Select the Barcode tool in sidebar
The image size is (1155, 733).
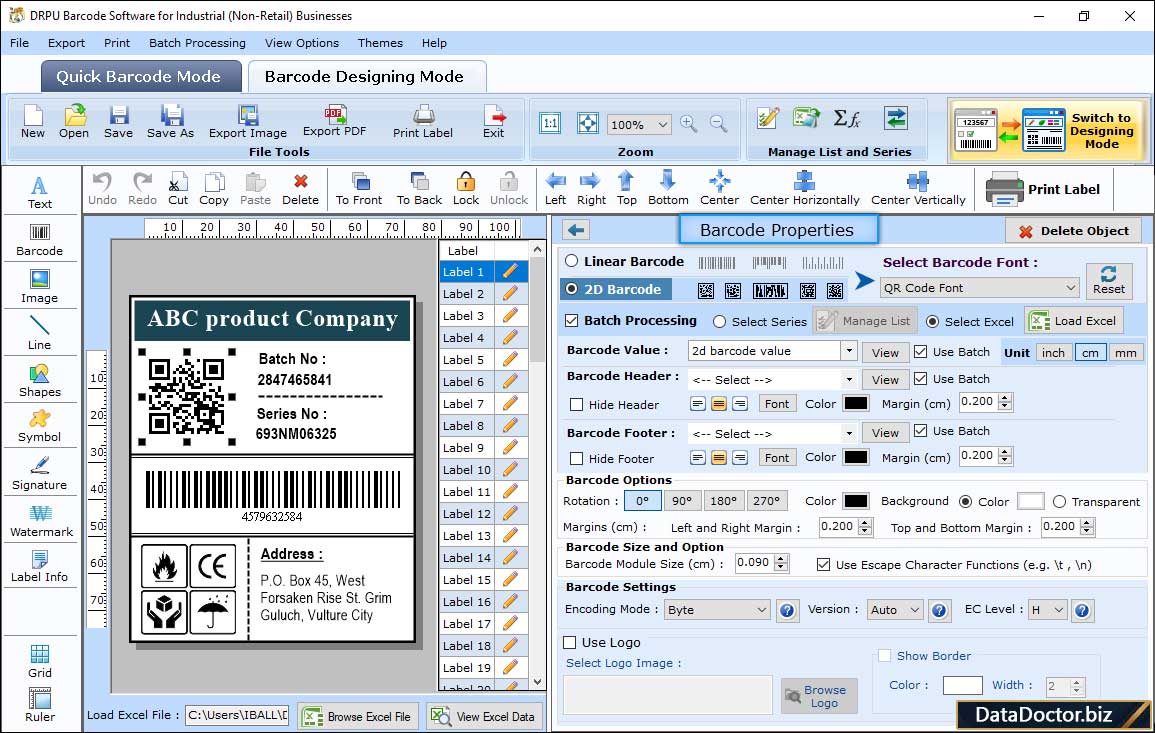pos(40,240)
